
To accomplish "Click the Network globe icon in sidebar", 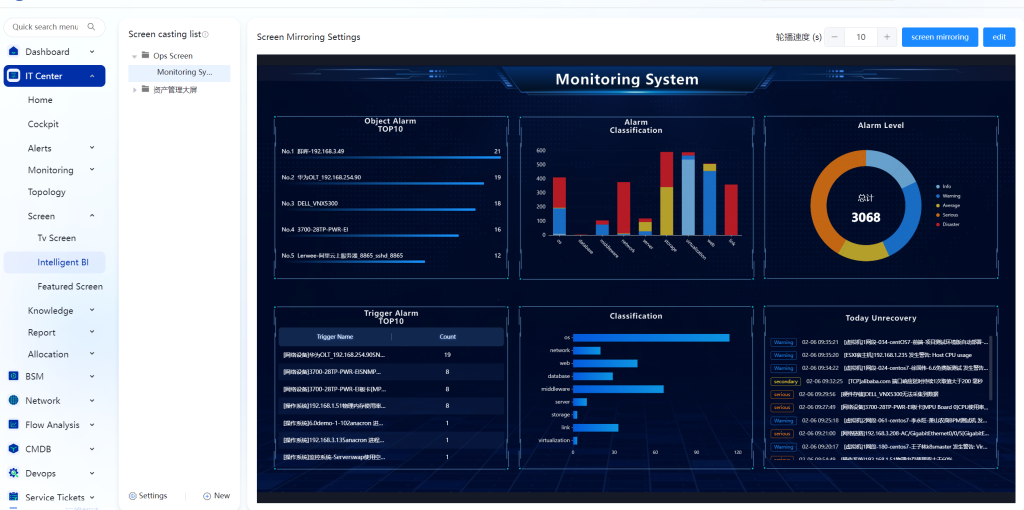I will coord(13,400).
